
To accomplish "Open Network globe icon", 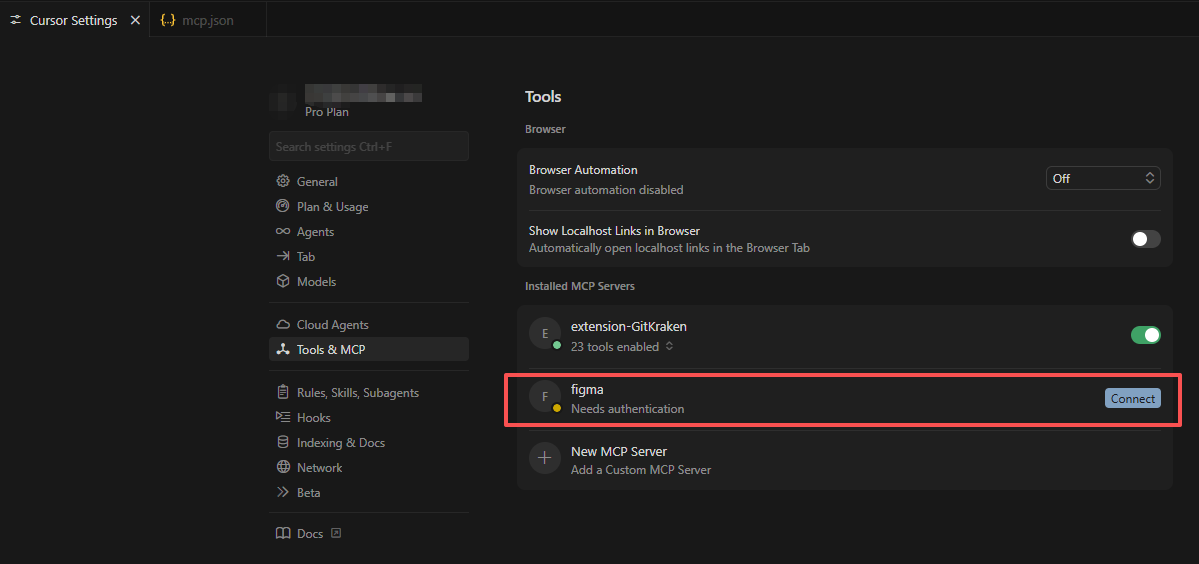I will pyautogui.click(x=283, y=468).
